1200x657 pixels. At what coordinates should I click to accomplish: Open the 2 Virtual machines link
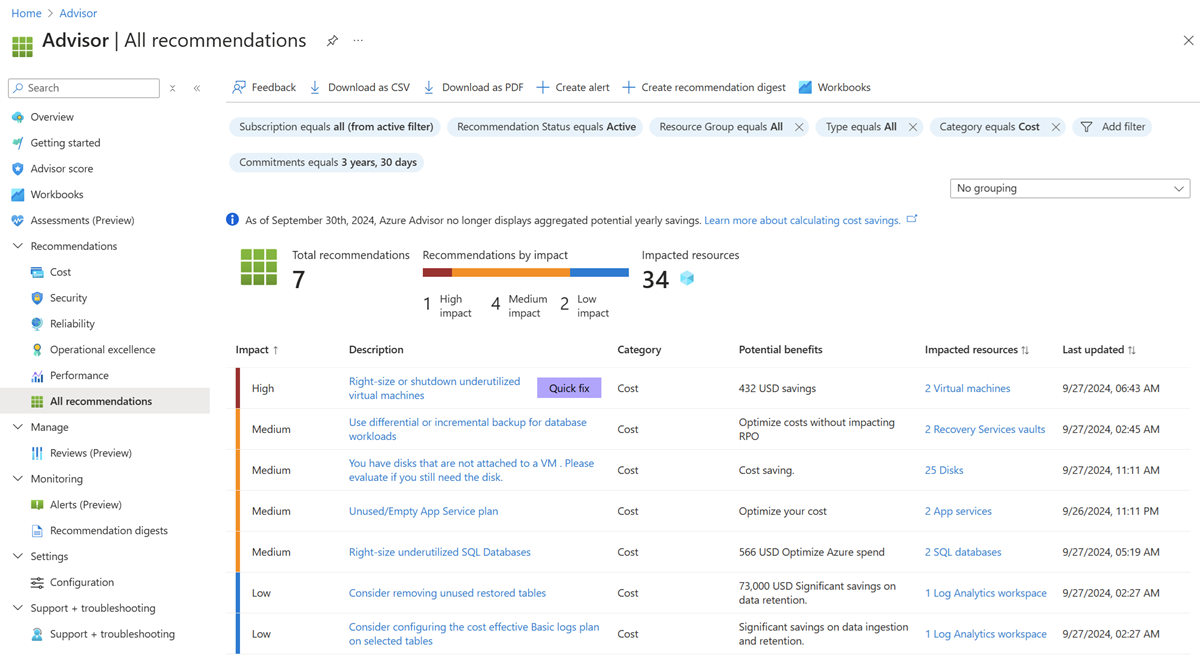[967, 388]
